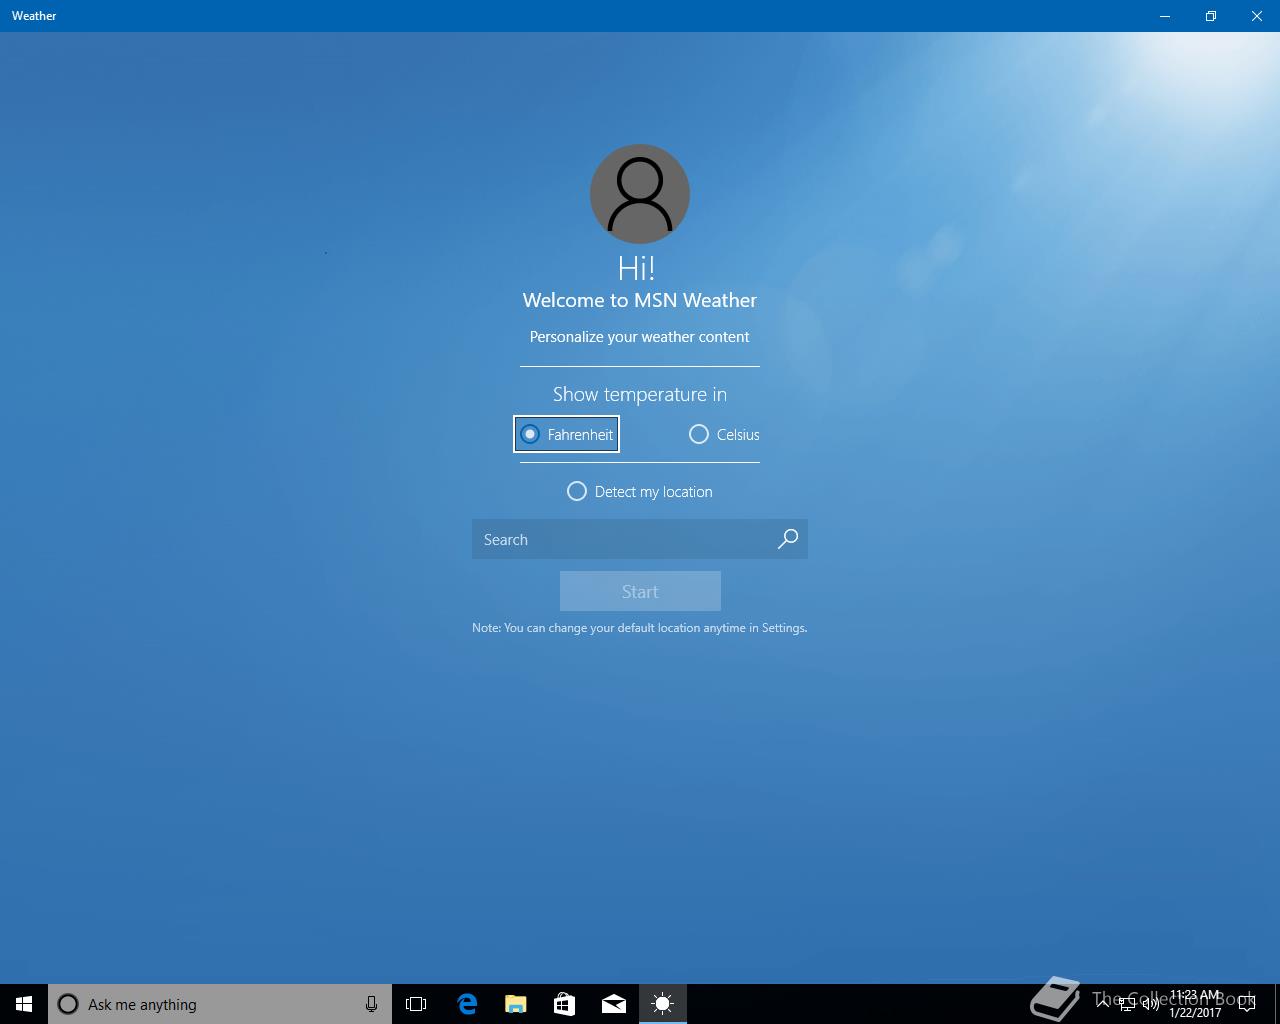Minimize the Weather window
Image resolution: width=1280 pixels, height=1024 pixels.
1165,16
